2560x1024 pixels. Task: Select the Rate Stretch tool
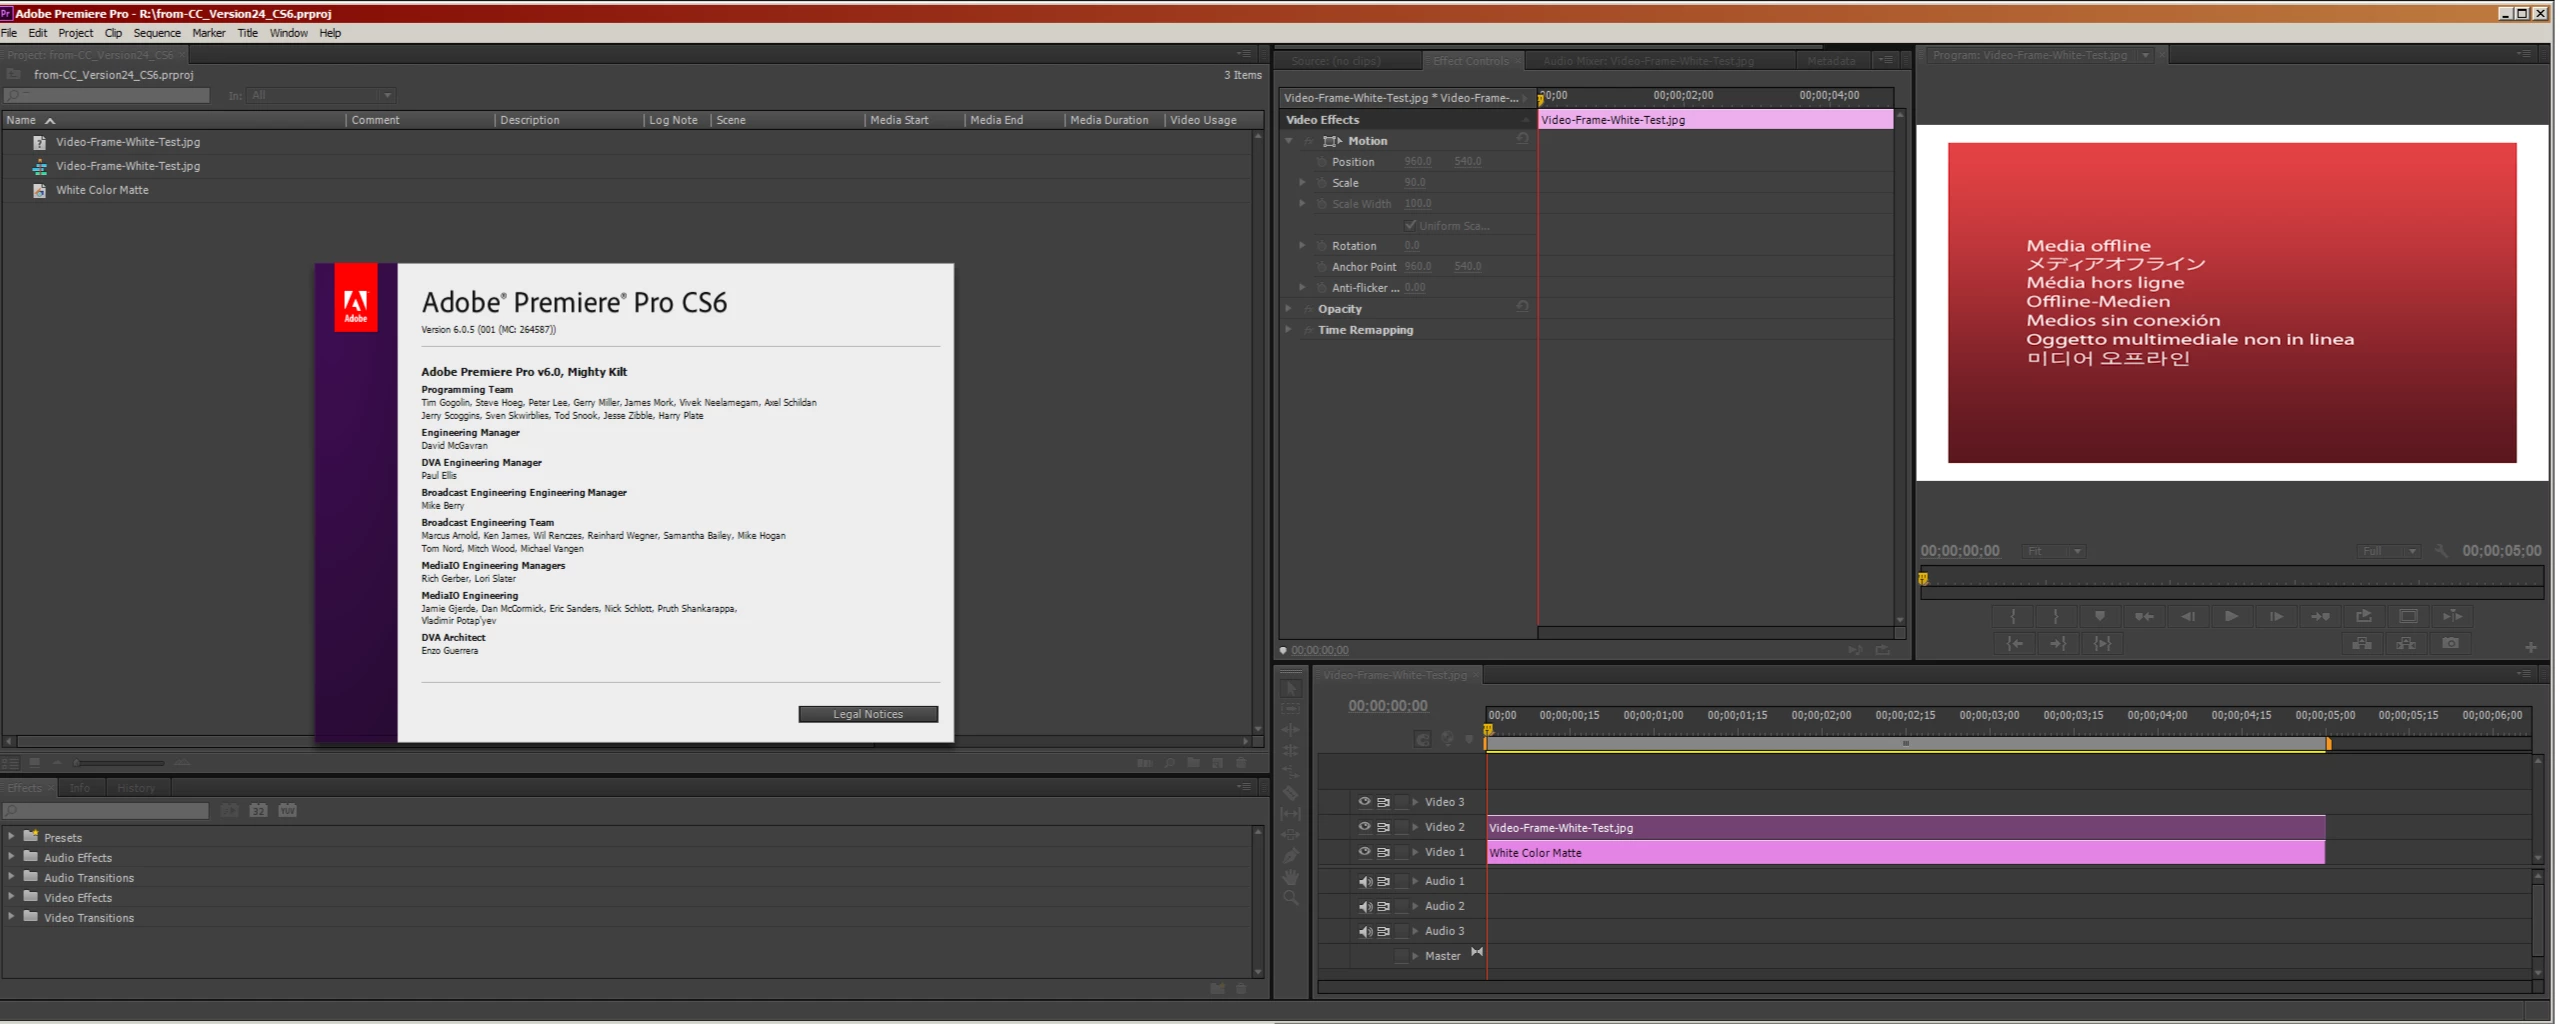(1290, 772)
